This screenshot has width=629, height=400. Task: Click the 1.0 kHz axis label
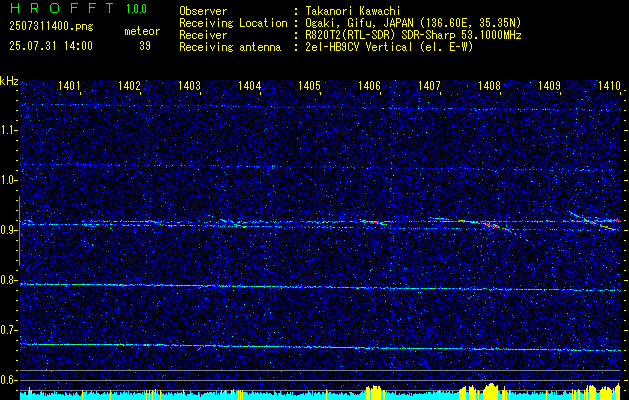[9, 181]
